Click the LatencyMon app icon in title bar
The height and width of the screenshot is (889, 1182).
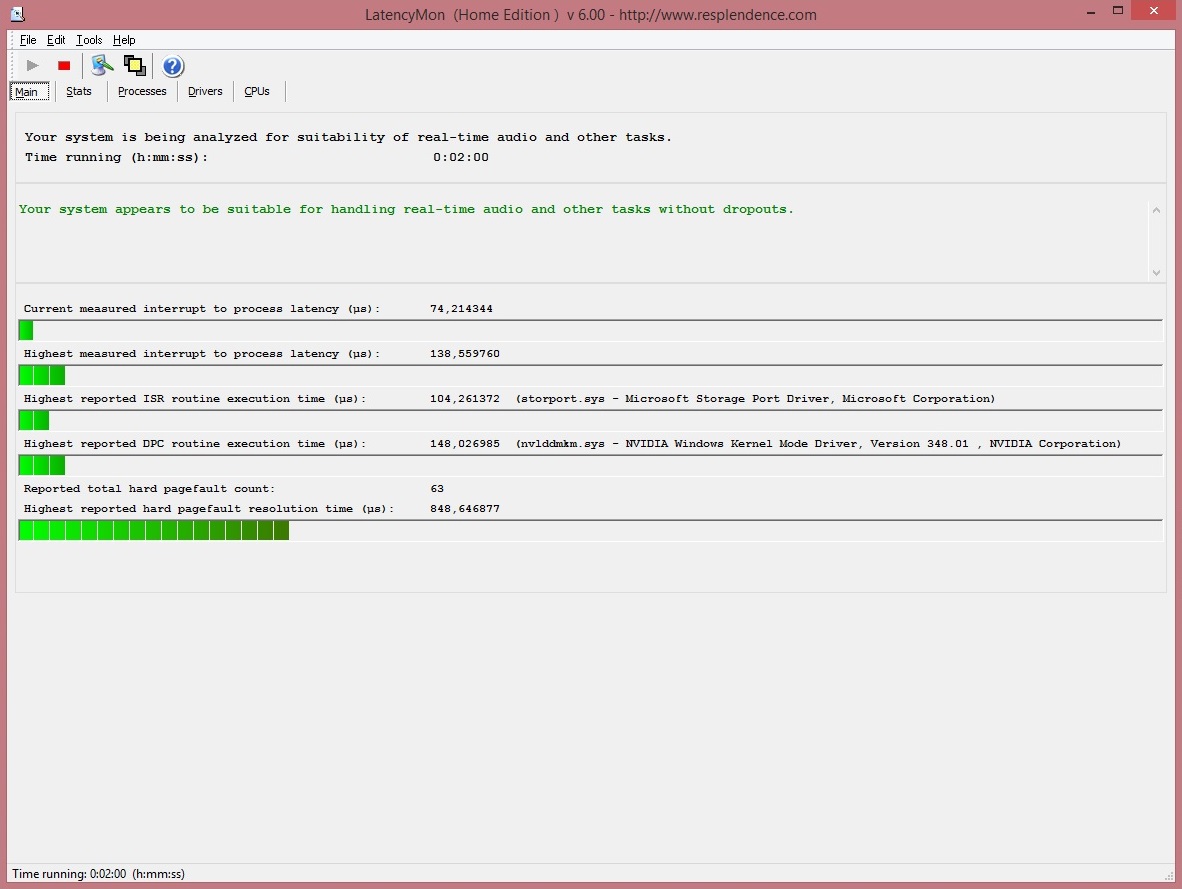pos(17,14)
